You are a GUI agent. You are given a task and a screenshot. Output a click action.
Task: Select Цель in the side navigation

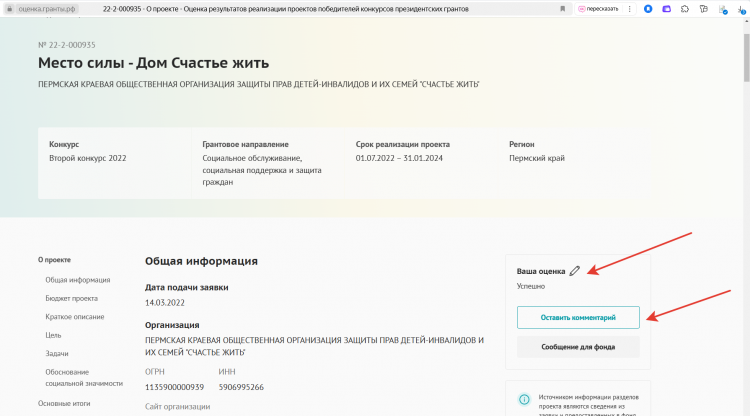pos(53,335)
